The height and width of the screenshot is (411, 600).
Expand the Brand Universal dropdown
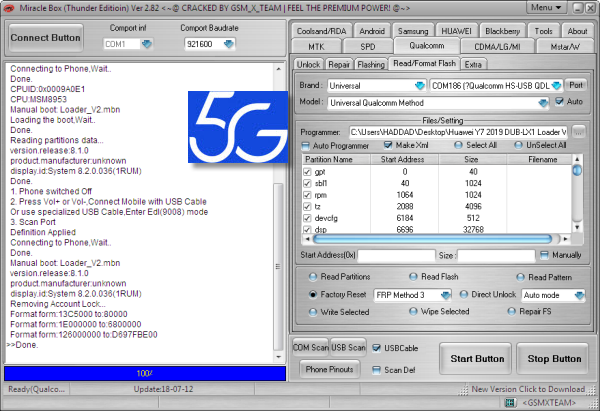[420, 86]
